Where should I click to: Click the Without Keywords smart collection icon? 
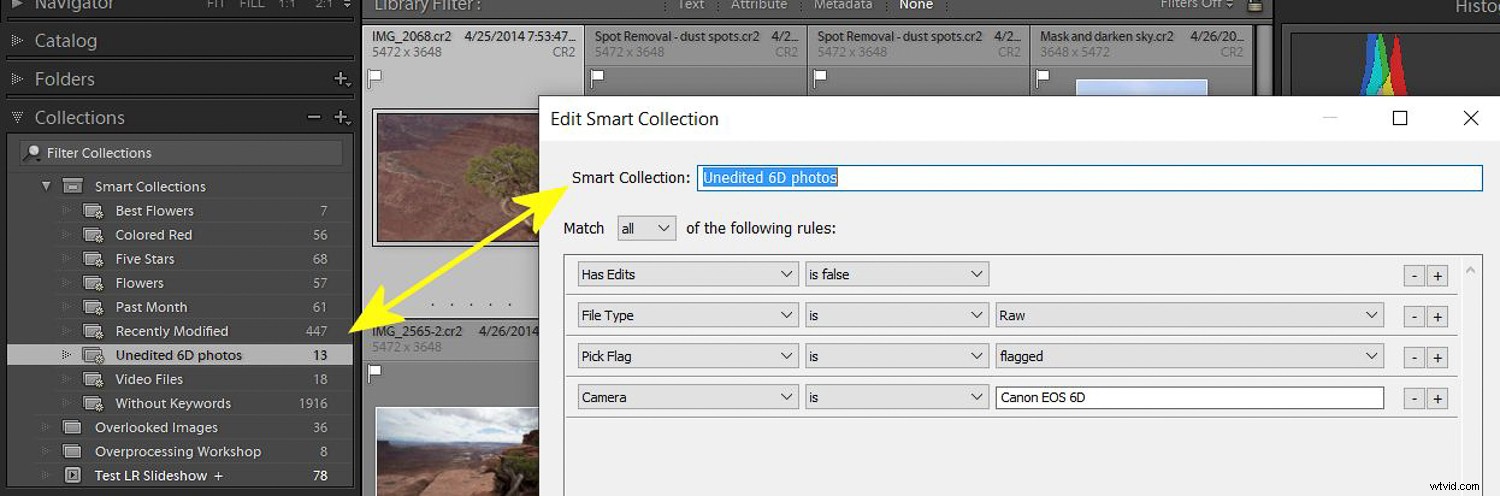pos(93,403)
